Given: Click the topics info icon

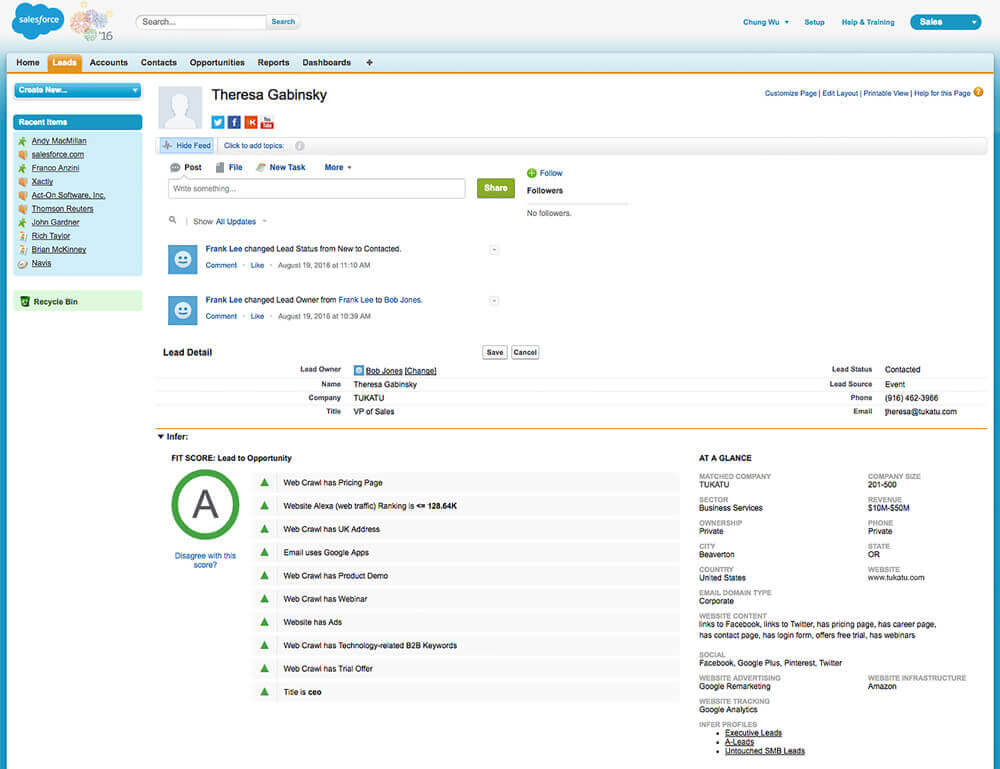Looking at the screenshot, I should [299, 146].
